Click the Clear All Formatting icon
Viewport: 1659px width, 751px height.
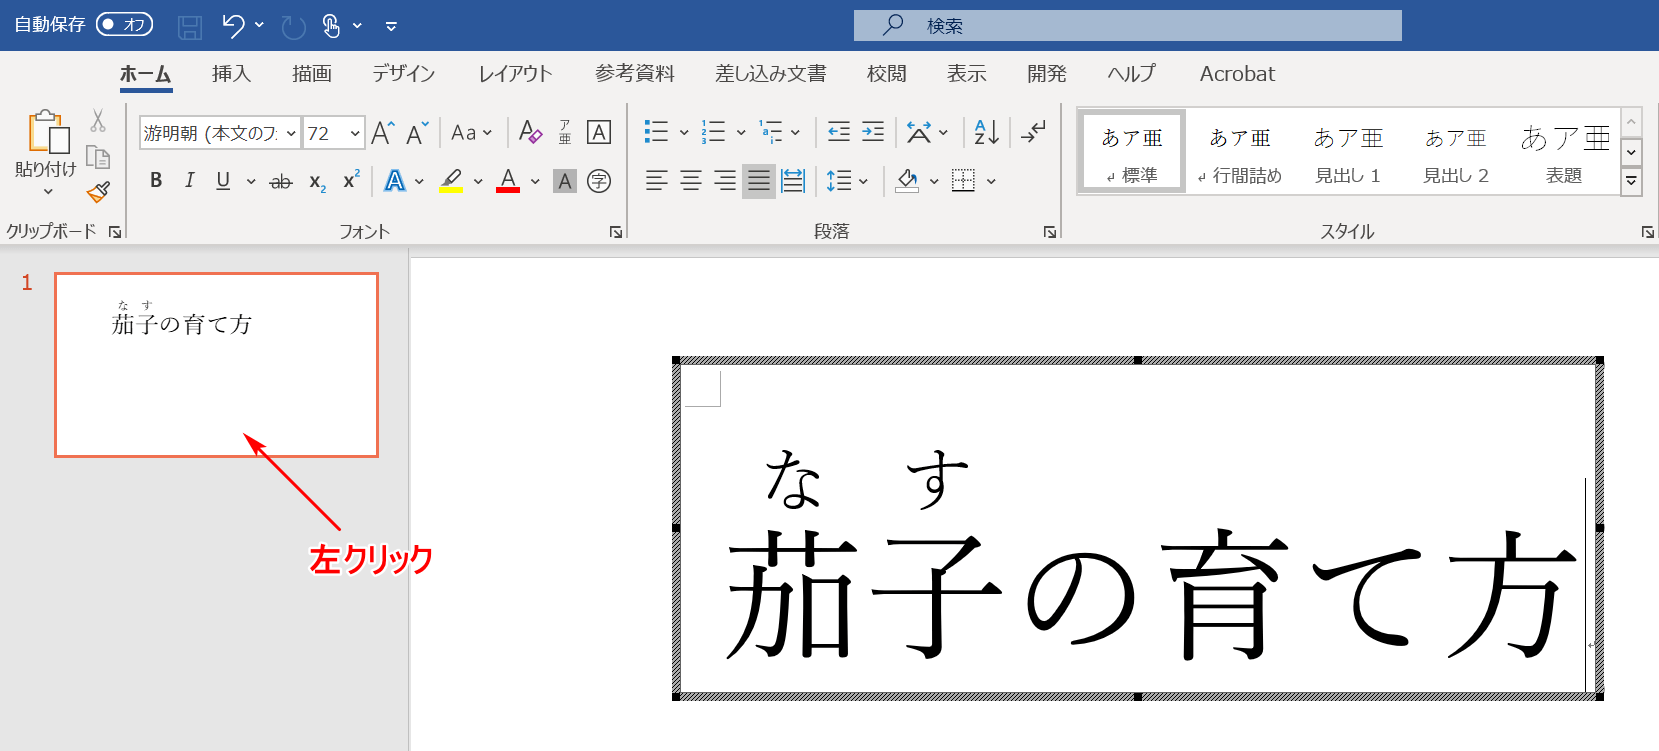pos(530,132)
